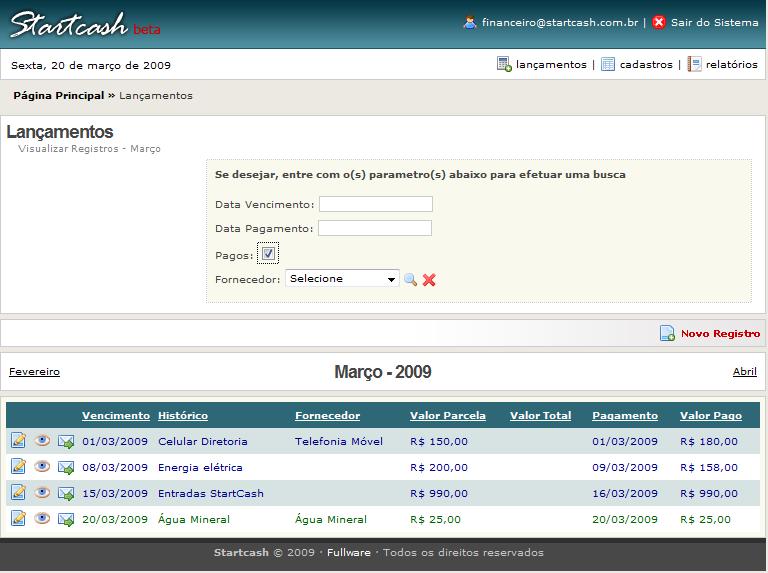Screen dimensions: 768x573
Task: Sort table by Valor Parcela column header
Action: click(448, 415)
